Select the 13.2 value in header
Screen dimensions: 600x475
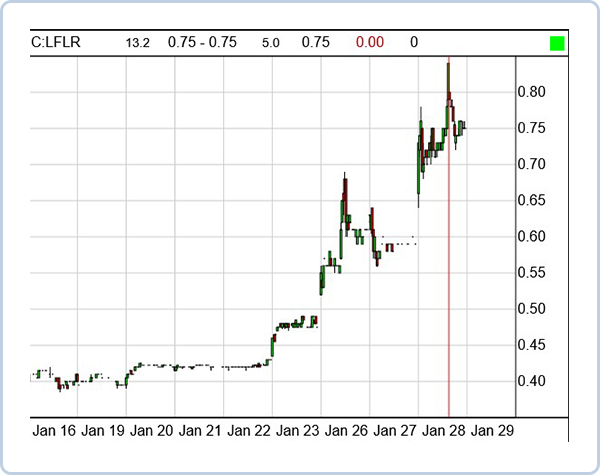pyautogui.click(x=138, y=43)
